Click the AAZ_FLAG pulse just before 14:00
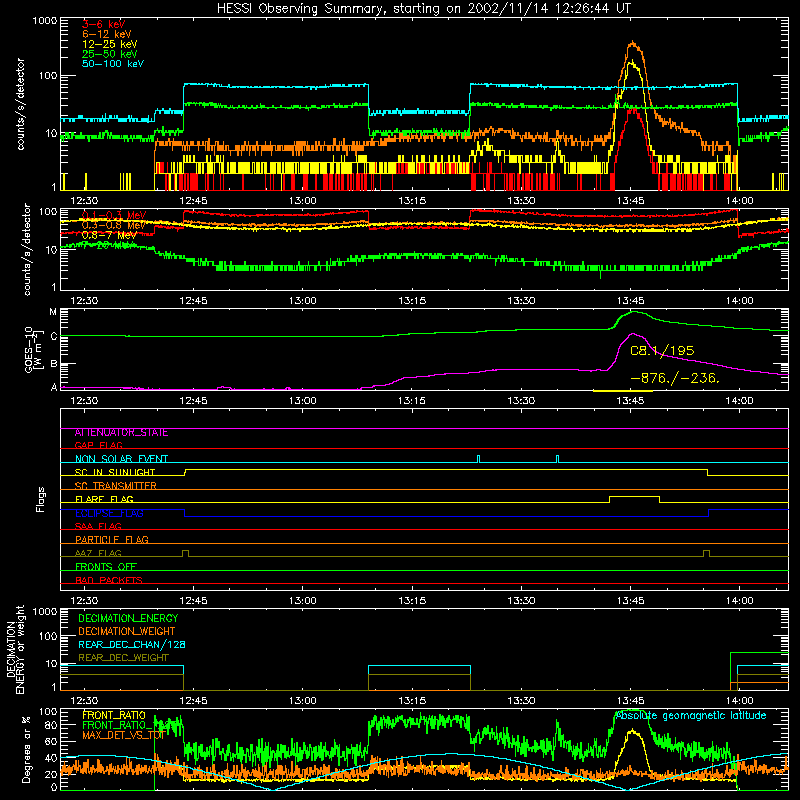Viewport: 800px width, 800px height. [706, 553]
